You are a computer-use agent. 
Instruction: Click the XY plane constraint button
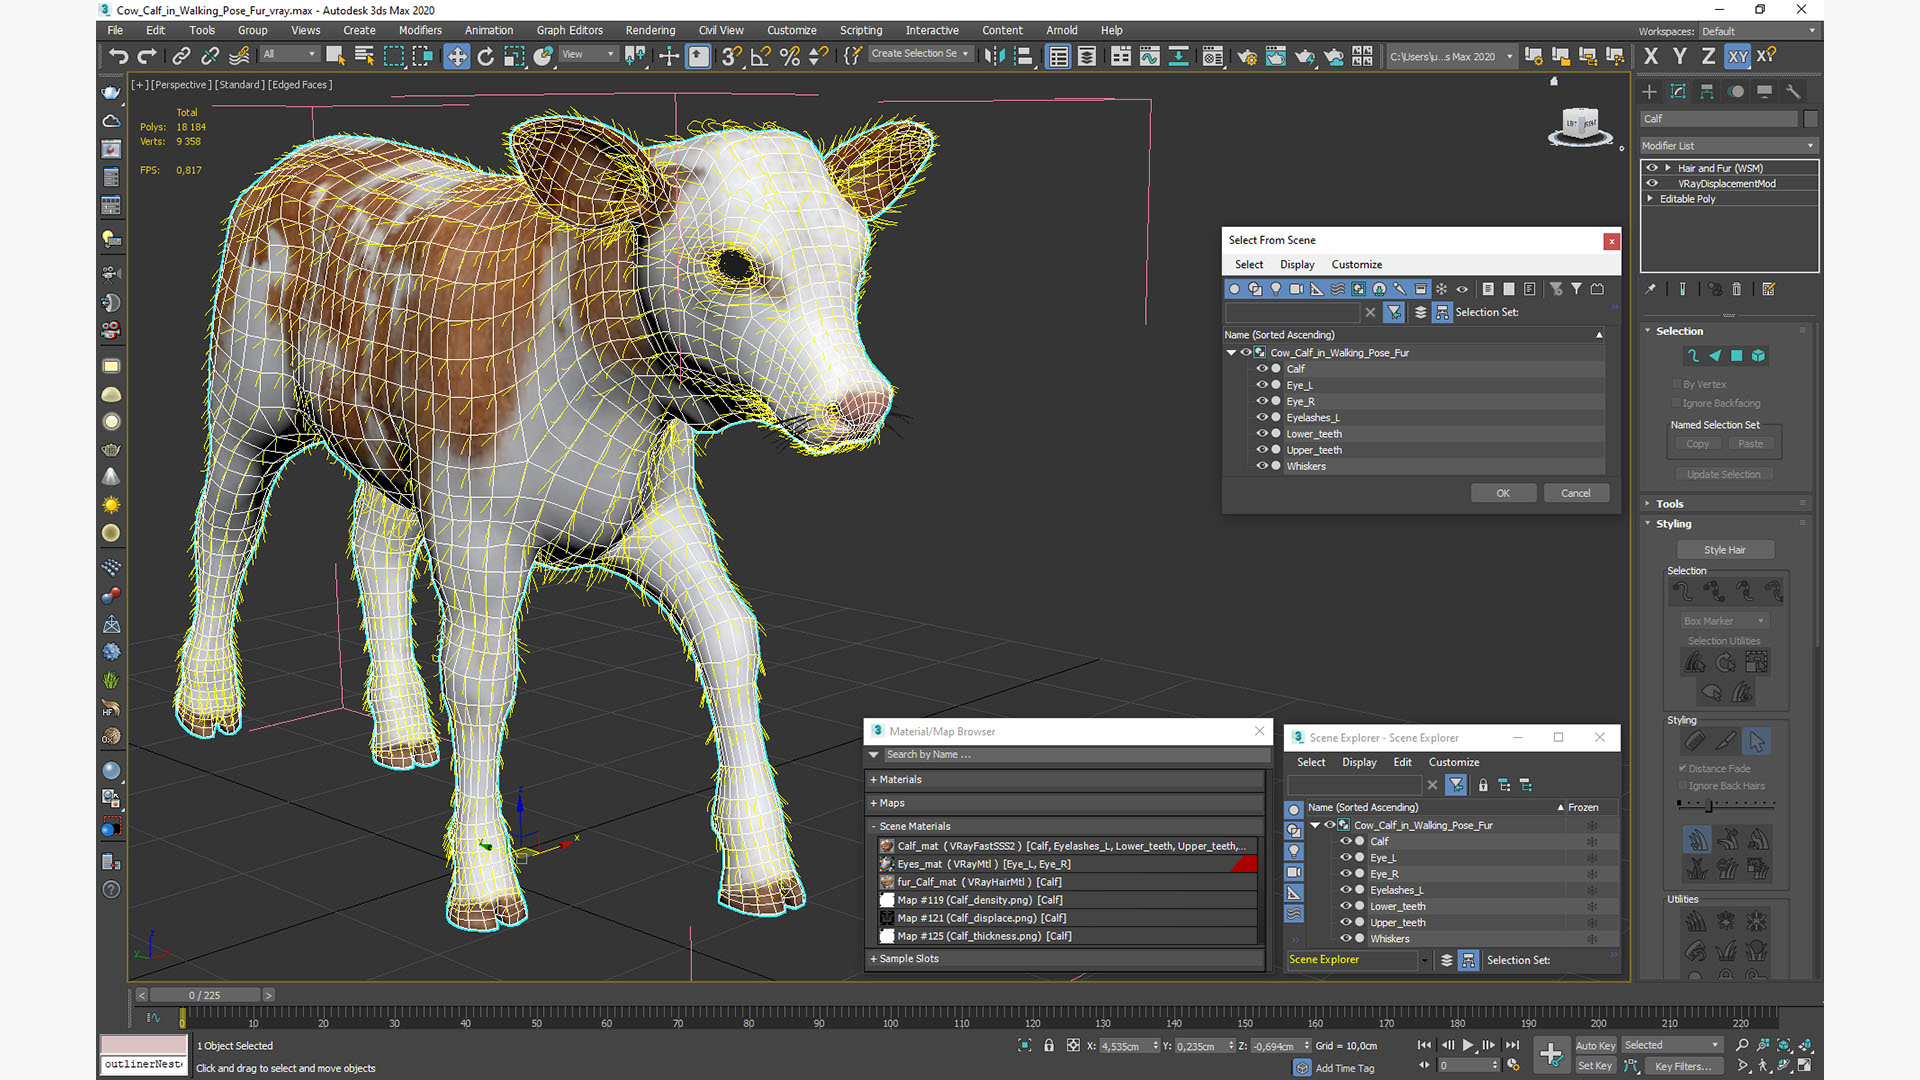pos(1738,56)
